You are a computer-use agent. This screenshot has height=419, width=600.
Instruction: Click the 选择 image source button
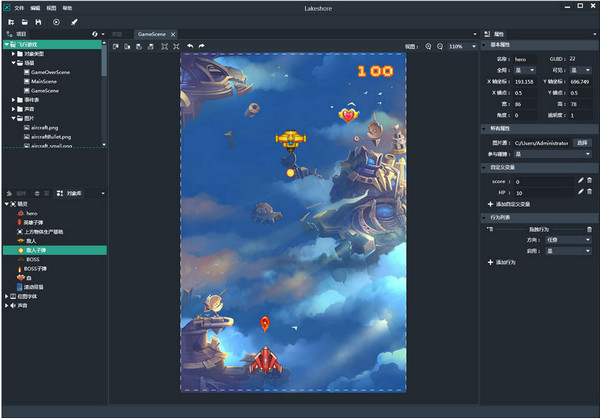(583, 143)
